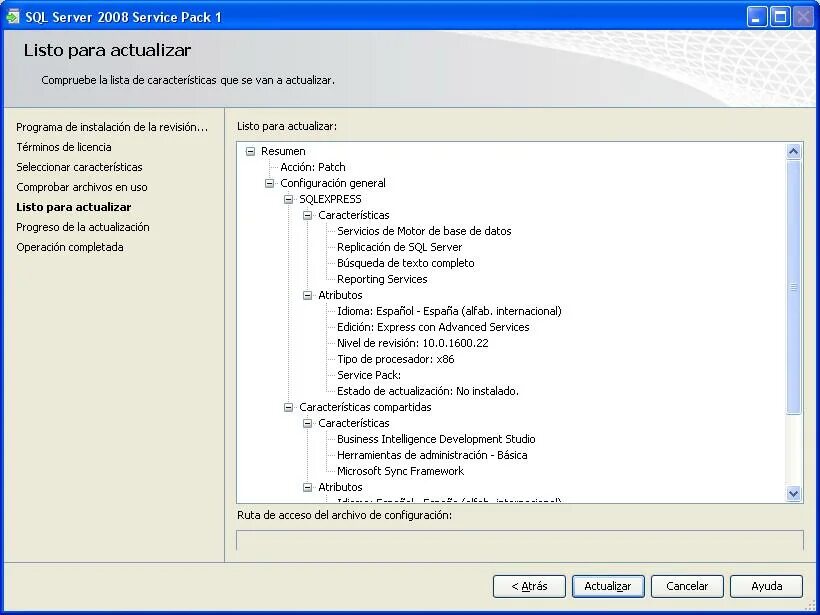This screenshot has height=615, width=820.
Task: Select the Idioma: Español - España row under SQLEXPRESS
Action: pos(449,311)
